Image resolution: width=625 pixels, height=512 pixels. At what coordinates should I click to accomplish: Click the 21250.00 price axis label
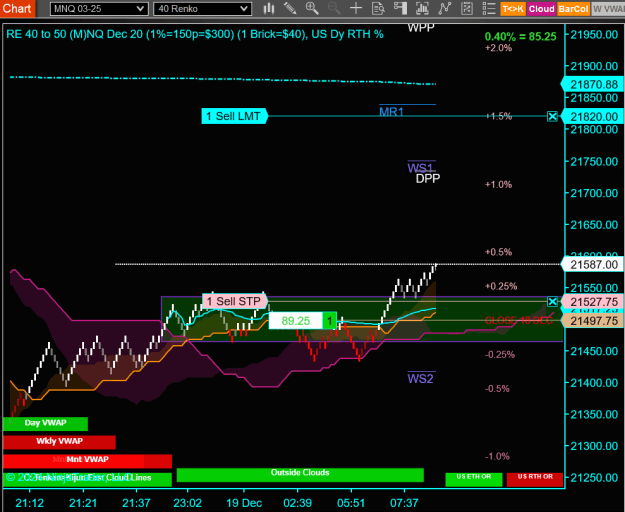pyautogui.click(x=594, y=478)
